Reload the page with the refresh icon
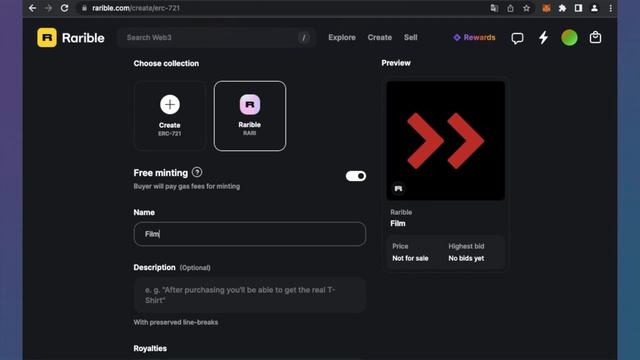 click(x=64, y=8)
